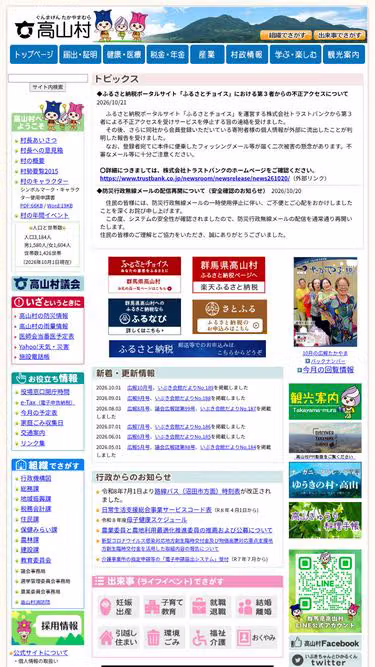Open the 採用情報 banner

[48, 628]
